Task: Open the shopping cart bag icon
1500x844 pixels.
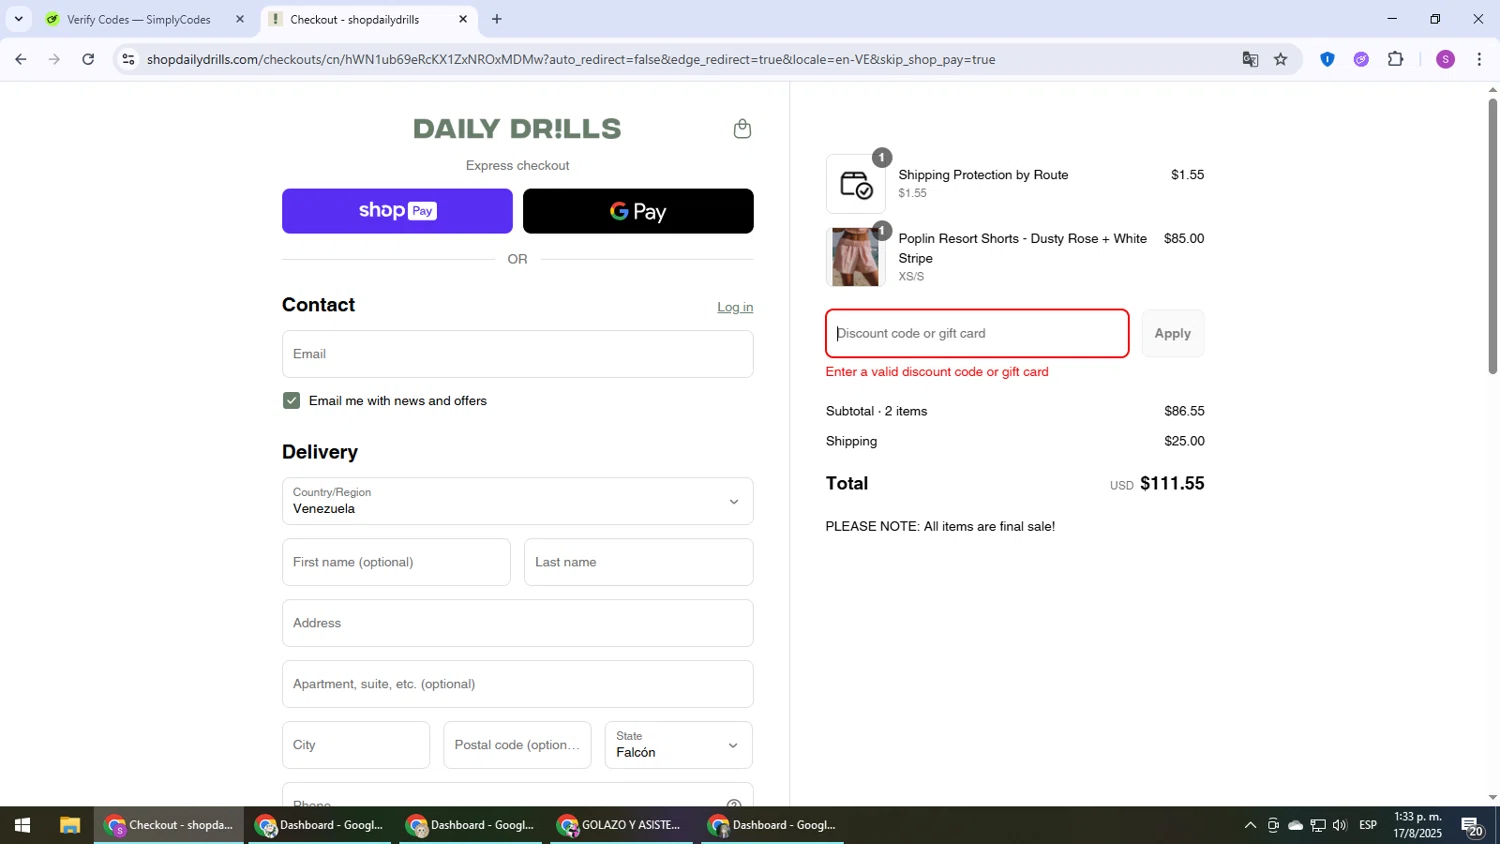Action: pos(742,129)
